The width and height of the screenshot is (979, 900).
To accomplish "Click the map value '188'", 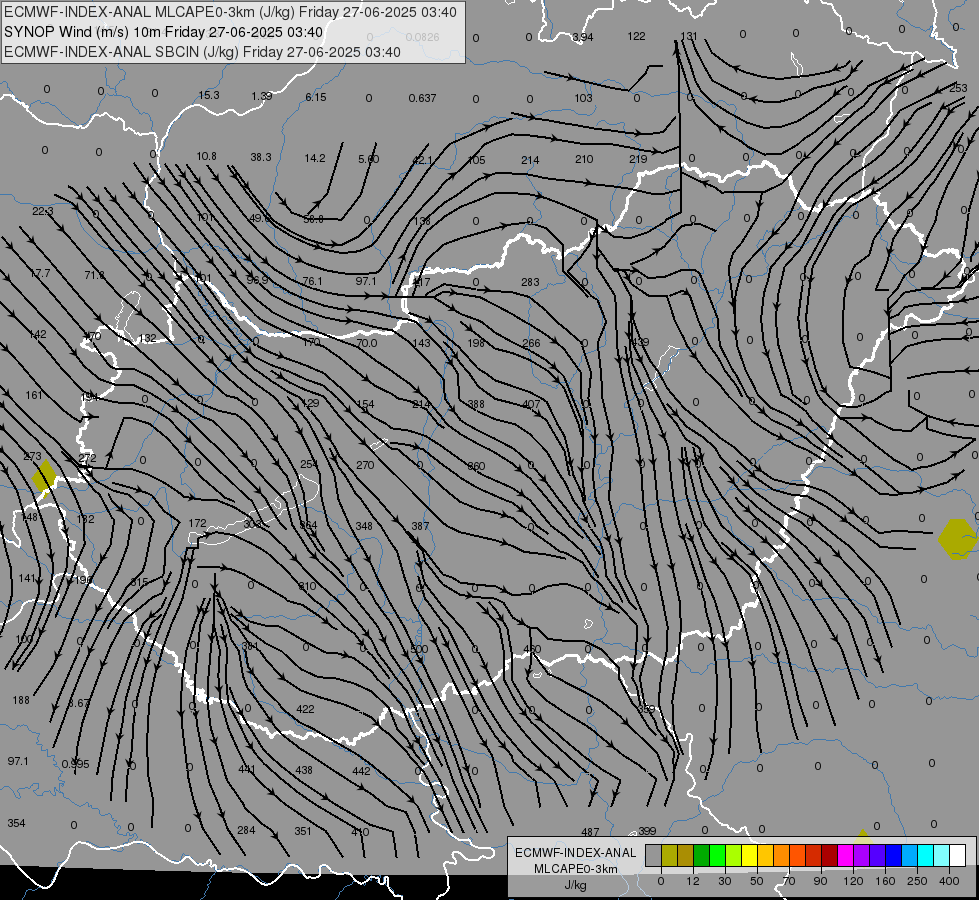I will point(21,700).
